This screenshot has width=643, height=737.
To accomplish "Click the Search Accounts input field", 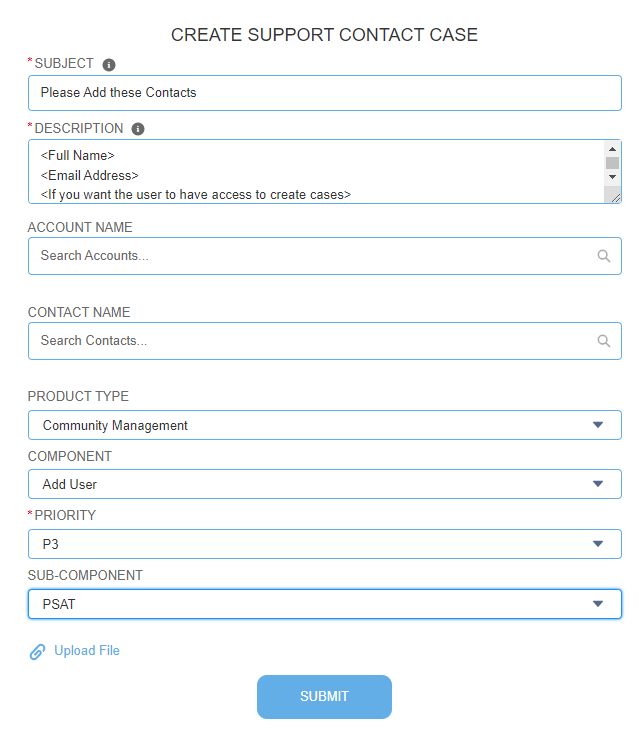I will [310, 256].
